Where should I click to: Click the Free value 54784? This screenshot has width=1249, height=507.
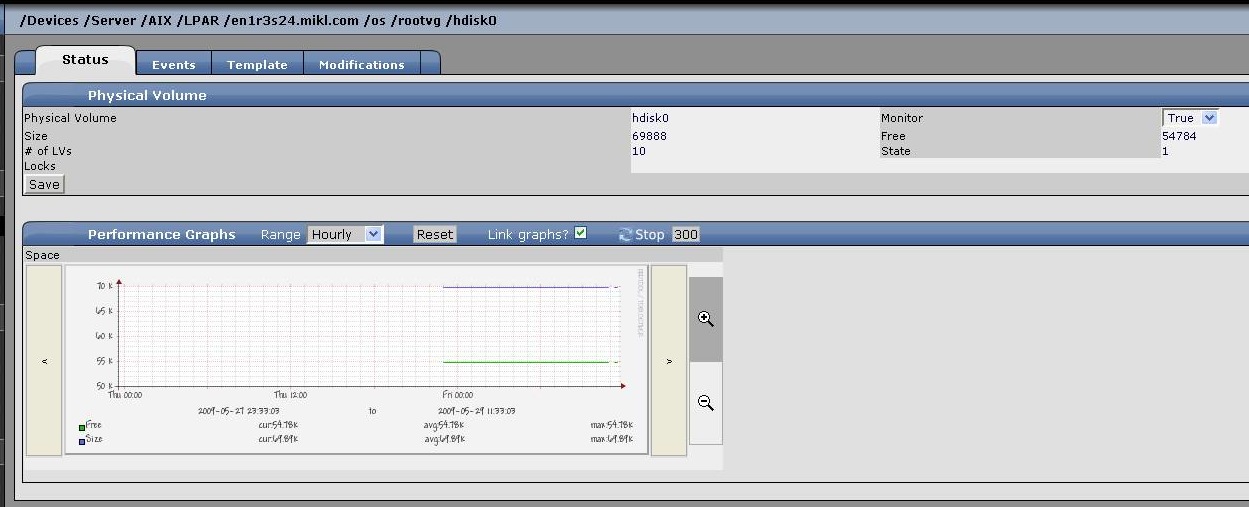click(1179, 136)
